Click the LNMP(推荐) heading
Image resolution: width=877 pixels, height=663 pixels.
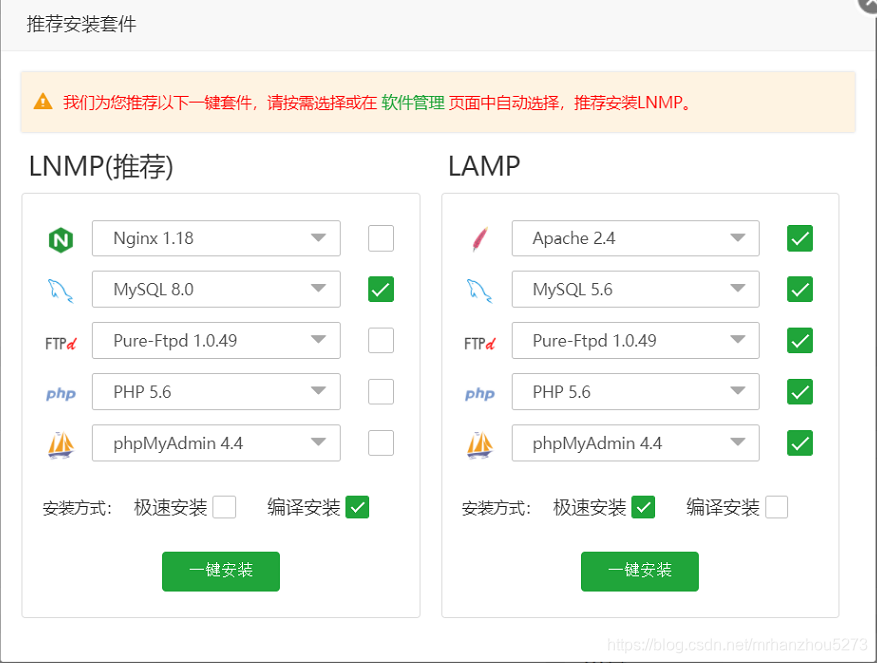pyautogui.click(x=101, y=166)
